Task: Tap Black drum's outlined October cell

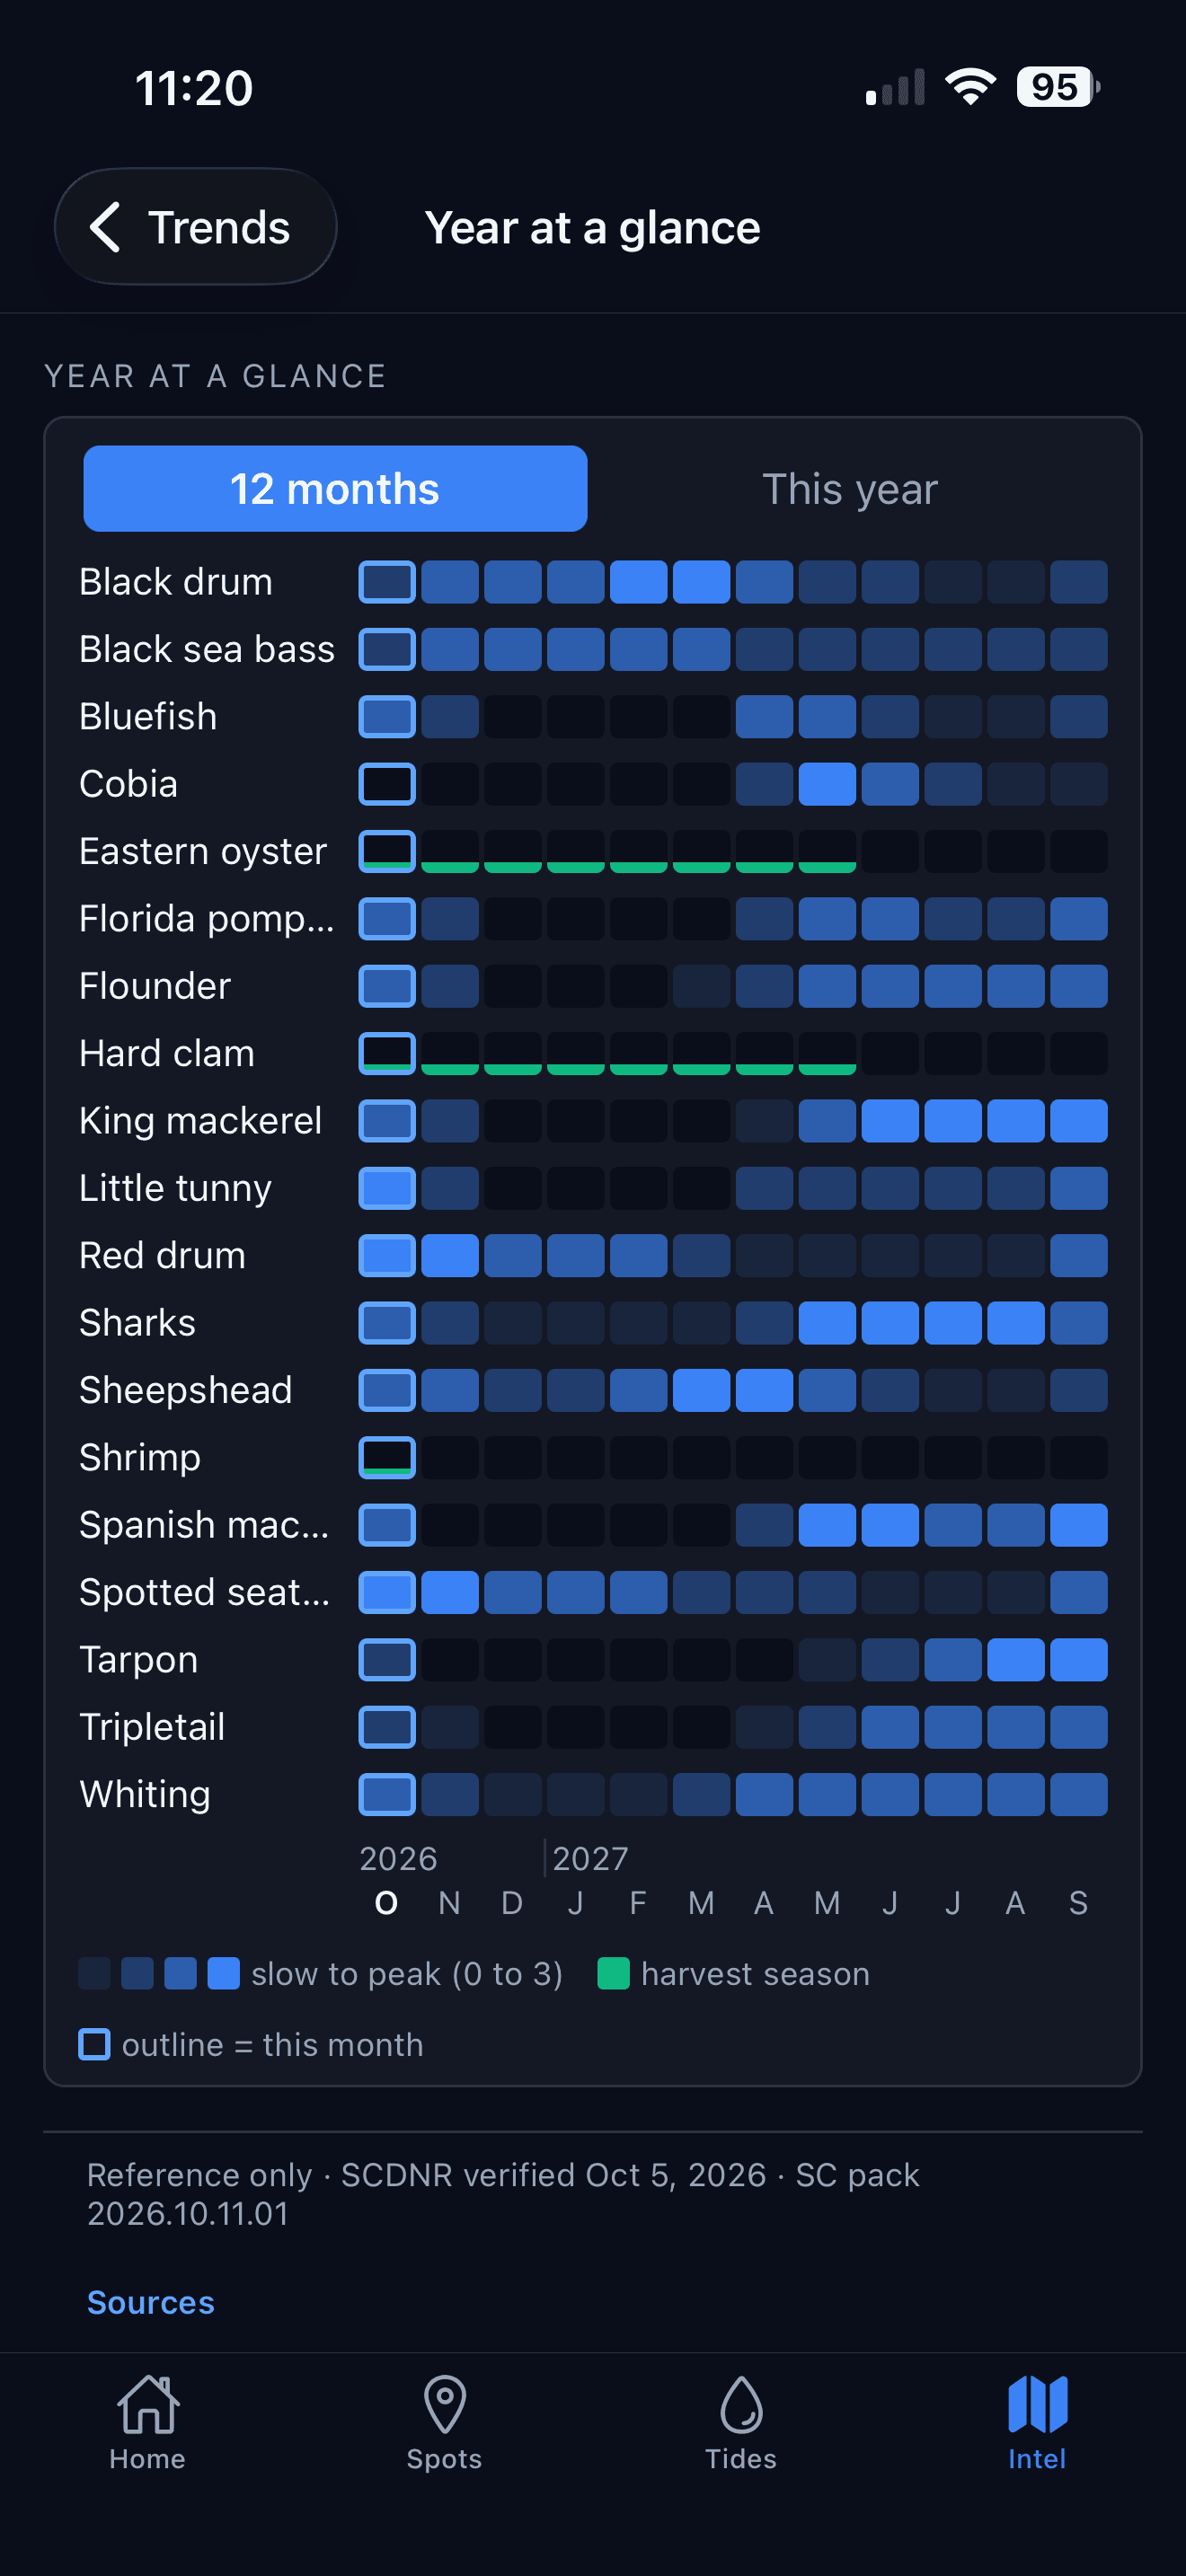Action: [387, 582]
